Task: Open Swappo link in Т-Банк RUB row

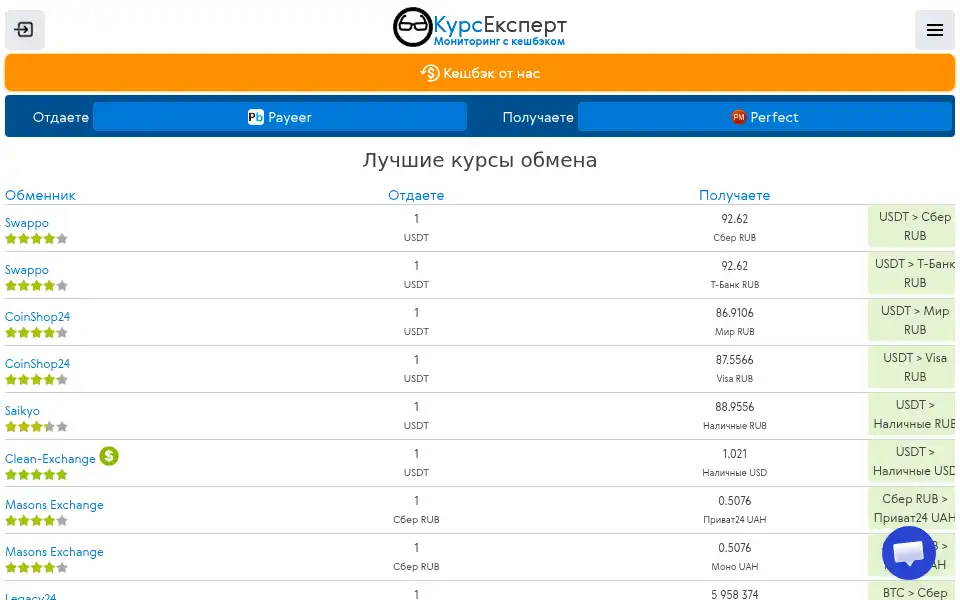Action: 27,270
